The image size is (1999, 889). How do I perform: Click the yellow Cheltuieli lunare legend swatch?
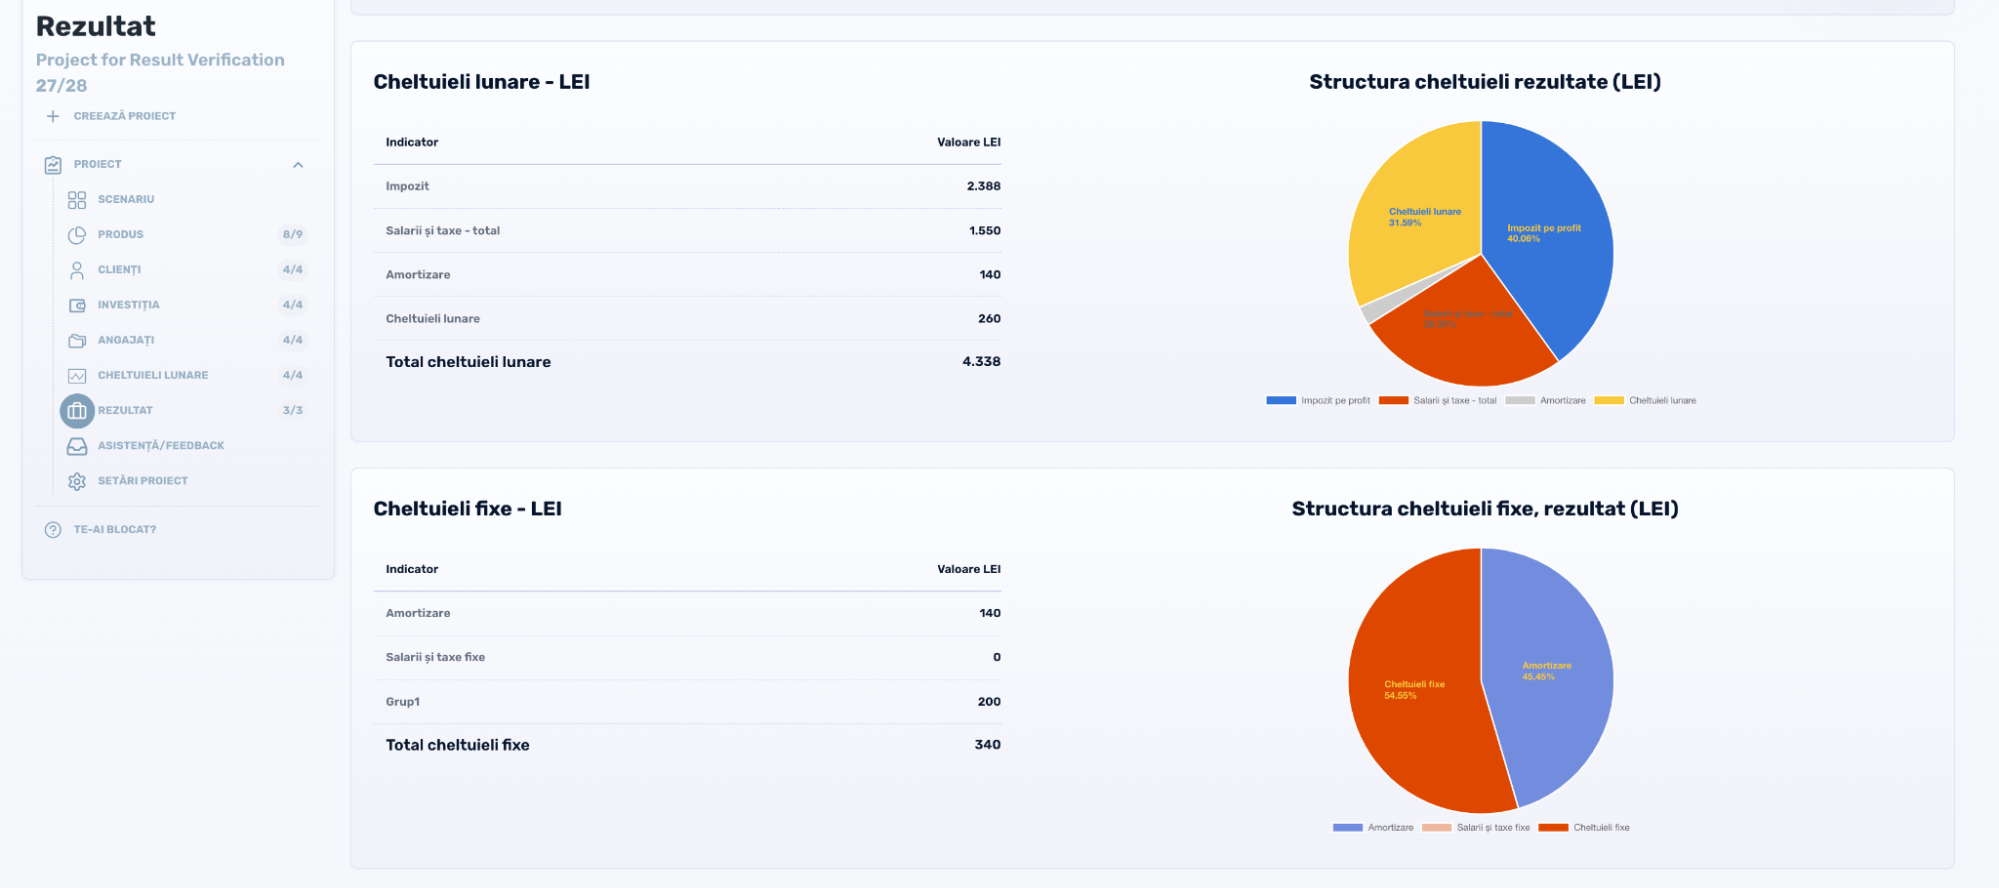1608,401
